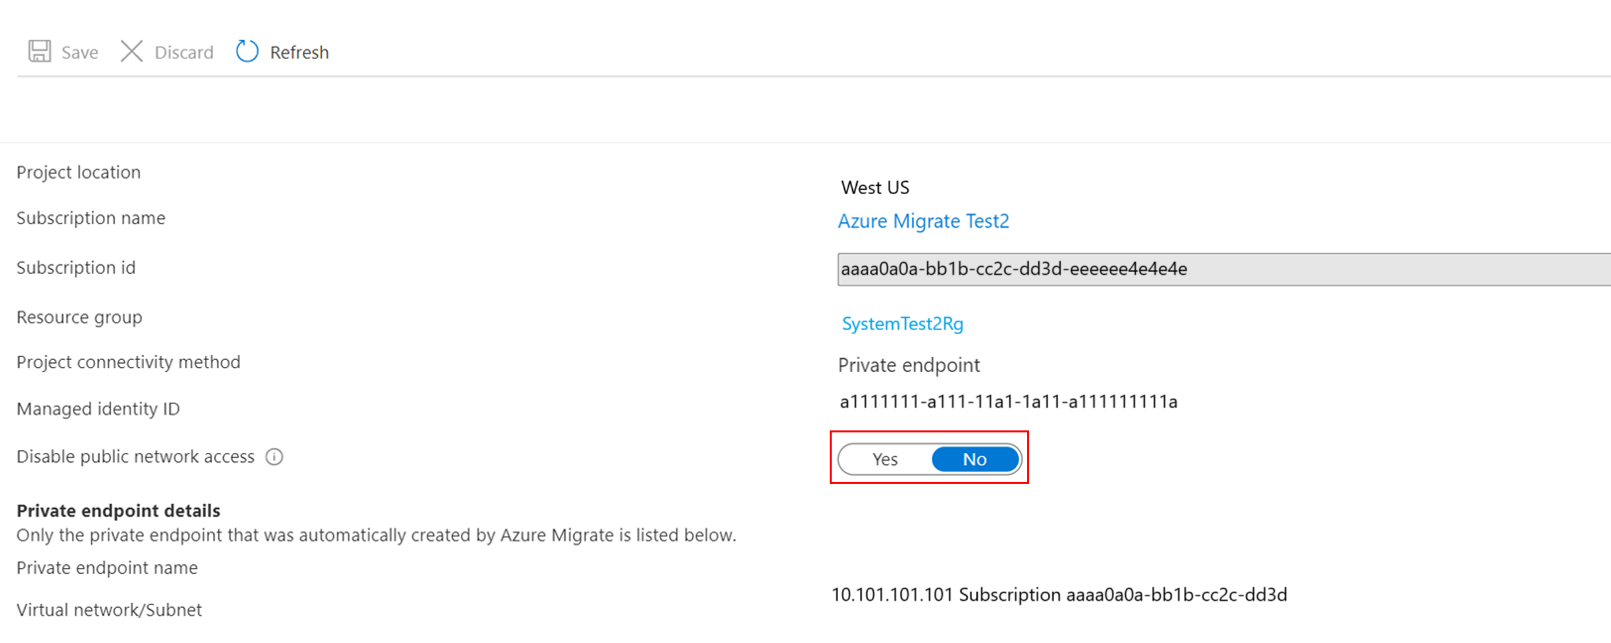The height and width of the screenshot is (643, 1611).
Task: Click the Refresh label in toolbar
Action: click(299, 52)
